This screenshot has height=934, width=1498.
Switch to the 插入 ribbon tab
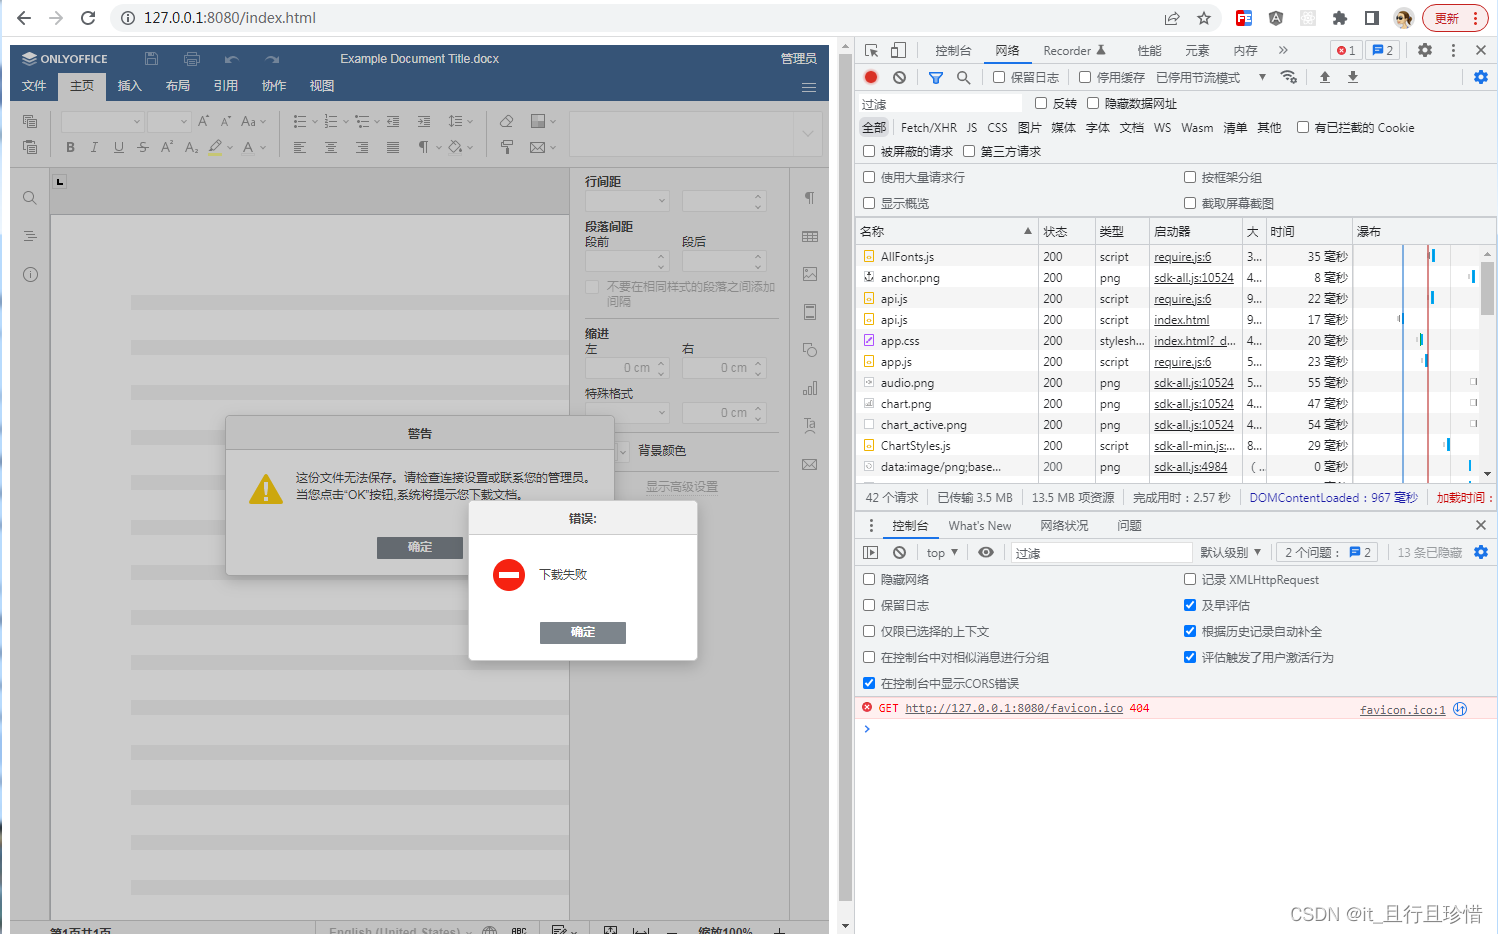tap(128, 86)
